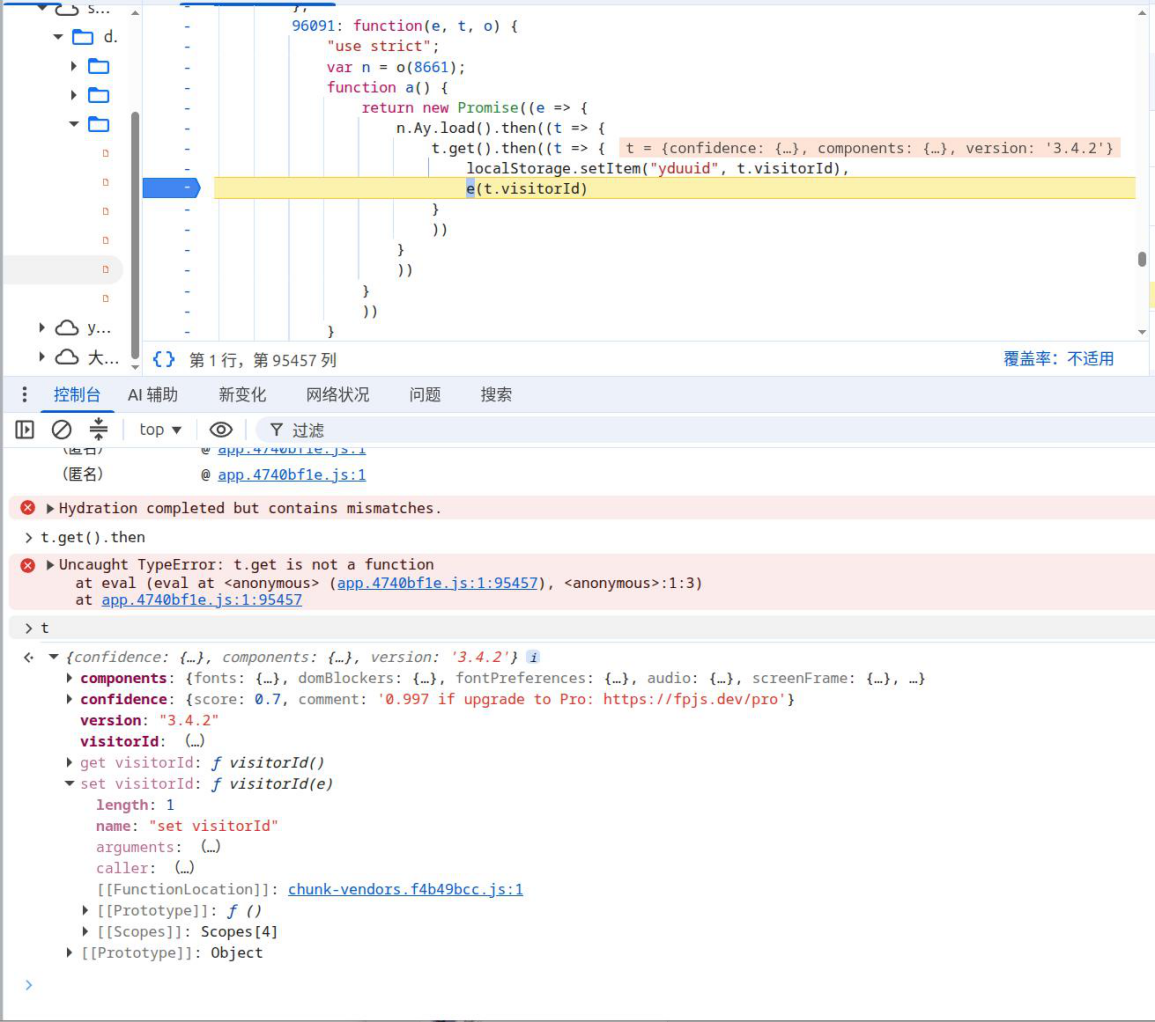
Task: Click the code editor vertical scrollbar thumb
Action: click(1142, 259)
